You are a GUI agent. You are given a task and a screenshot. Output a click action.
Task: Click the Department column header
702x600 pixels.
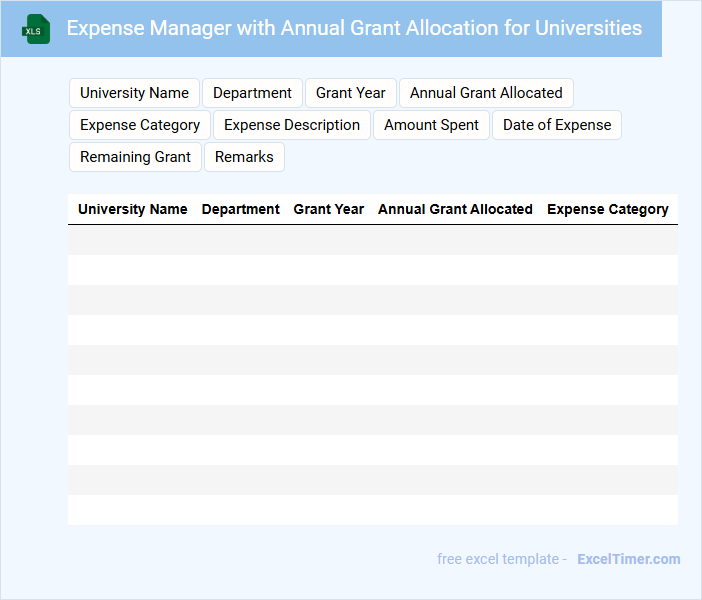241,209
